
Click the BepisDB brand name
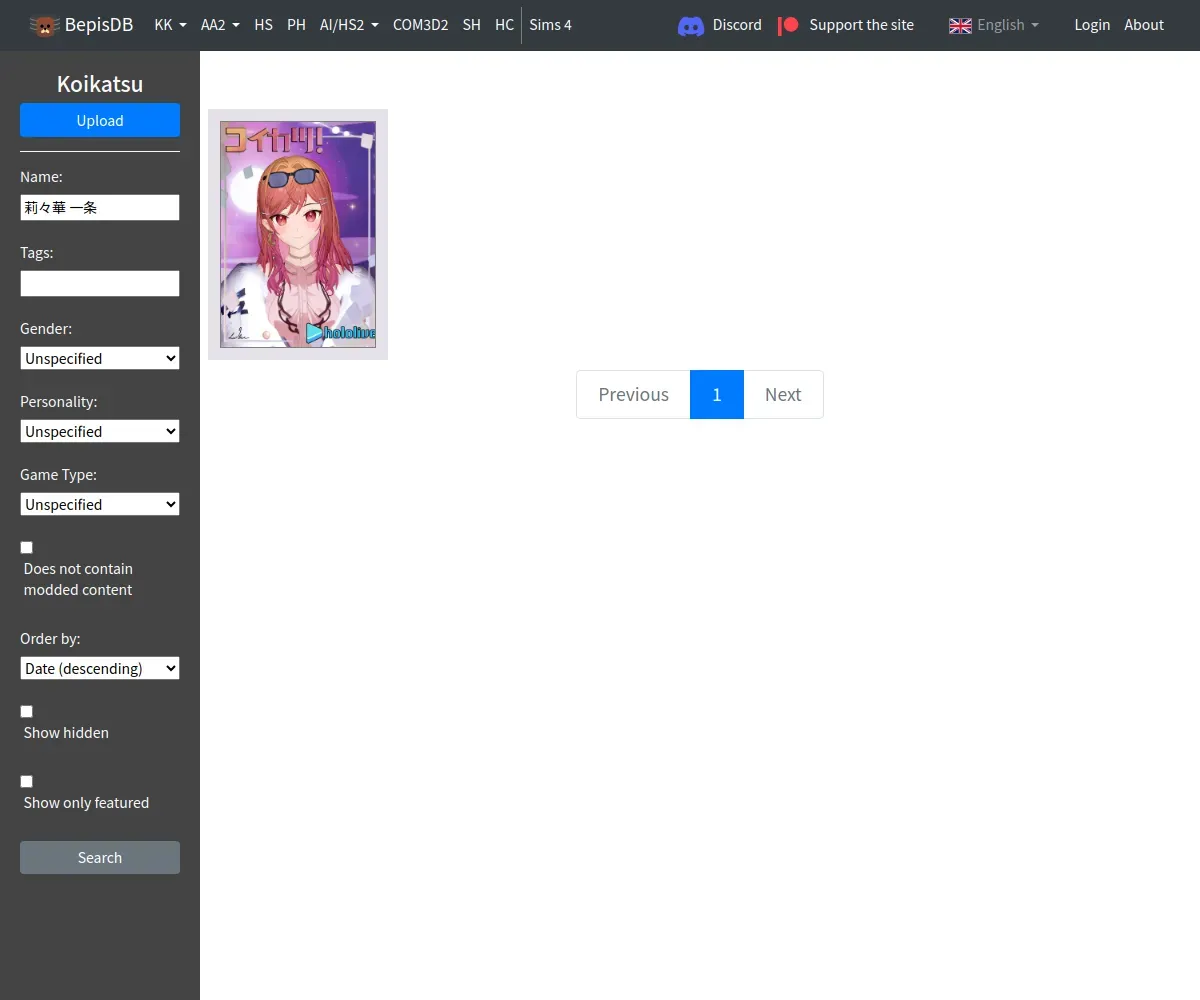point(99,25)
